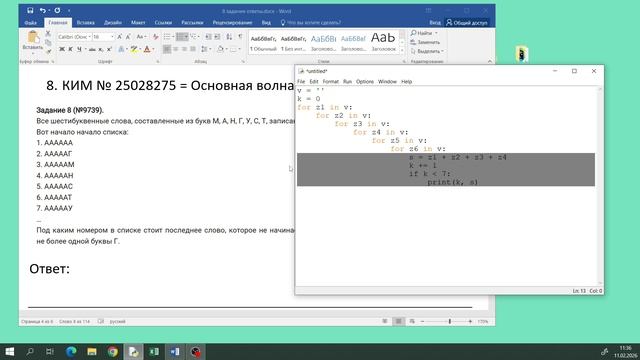Click the Вход sign-in link
Viewport: 640px width, 360px height.
point(435,23)
